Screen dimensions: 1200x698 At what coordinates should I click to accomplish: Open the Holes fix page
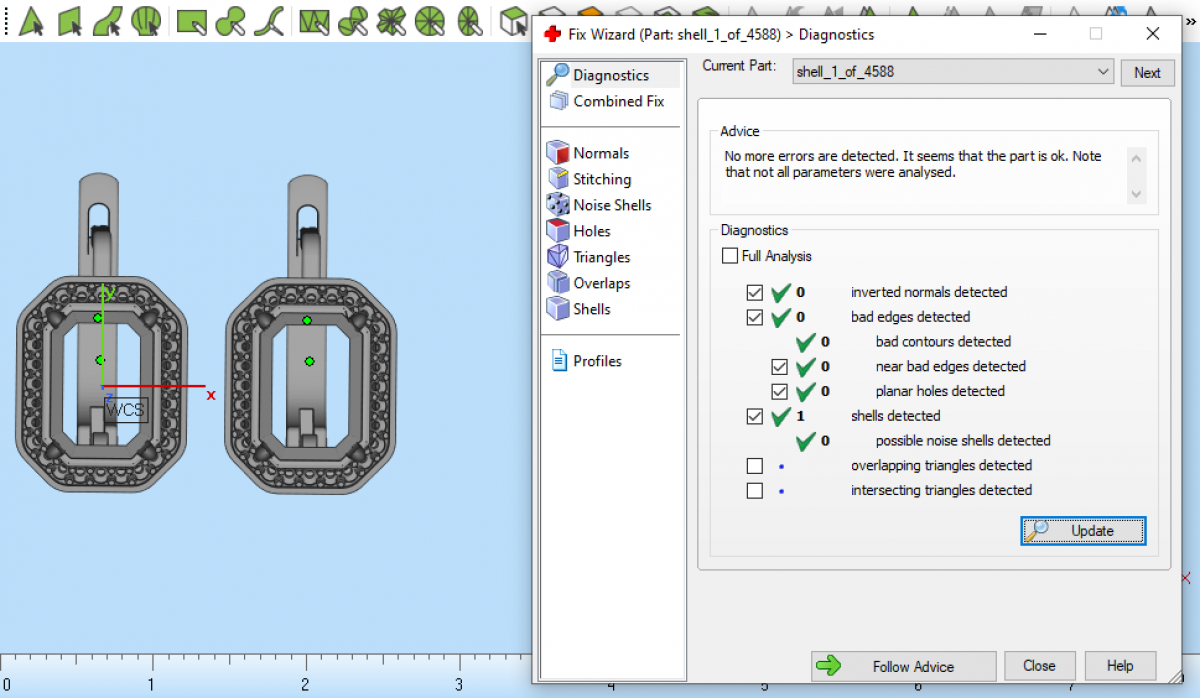click(x=591, y=231)
